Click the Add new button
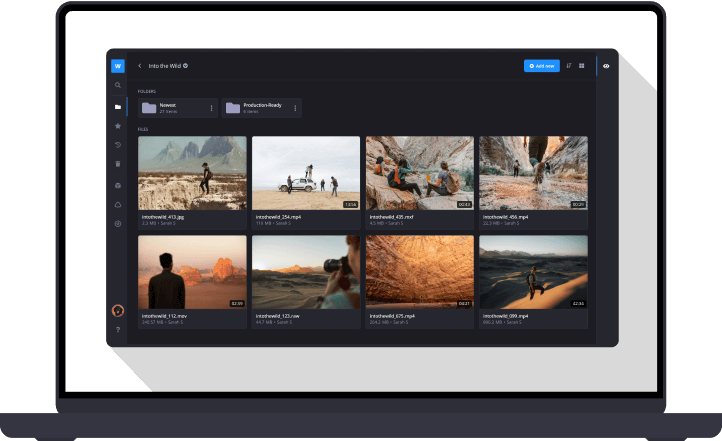Screen dimensions: 722x441 click(541, 66)
